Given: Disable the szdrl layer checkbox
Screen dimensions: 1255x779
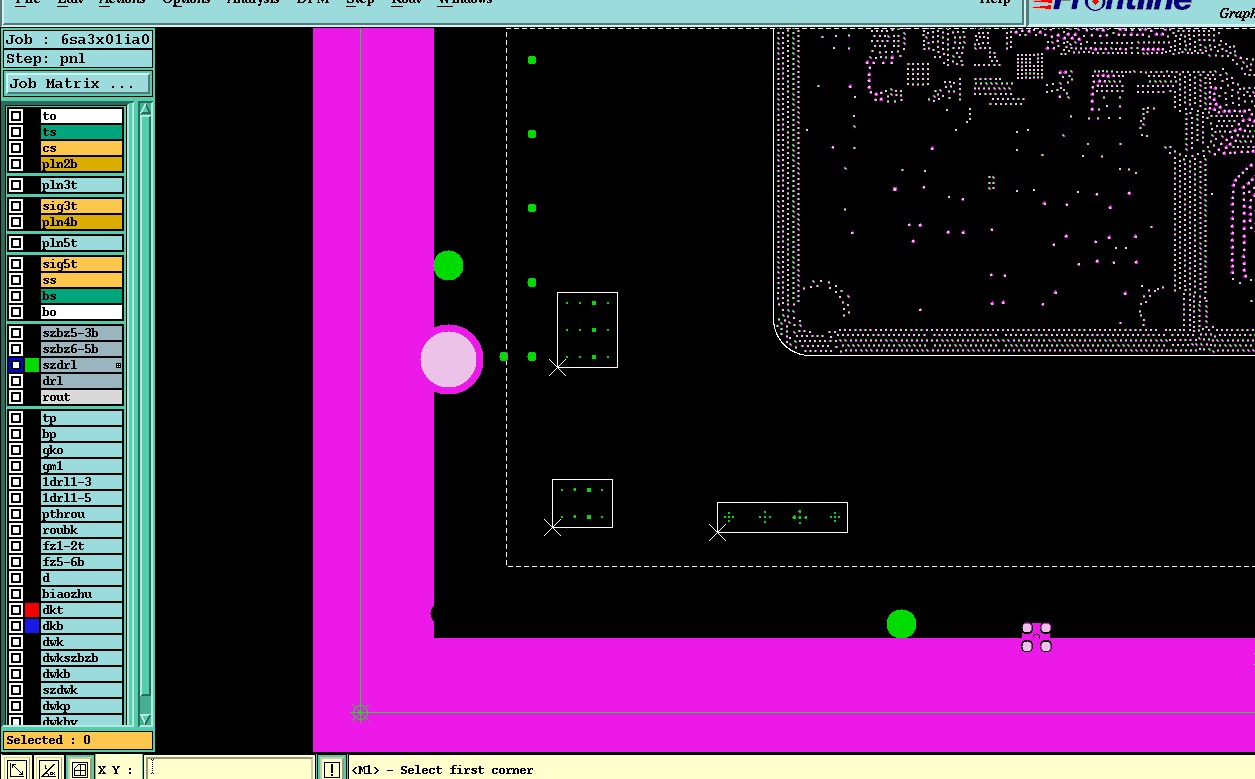Looking at the screenshot, I should pyautogui.click(x=16, y=365).
